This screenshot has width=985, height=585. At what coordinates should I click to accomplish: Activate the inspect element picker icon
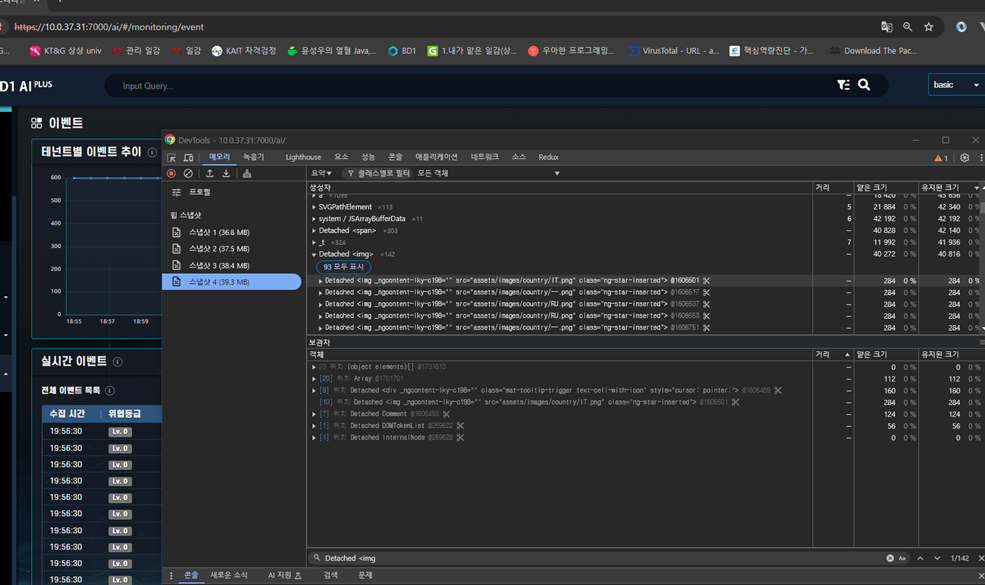(x=172, y=158)
